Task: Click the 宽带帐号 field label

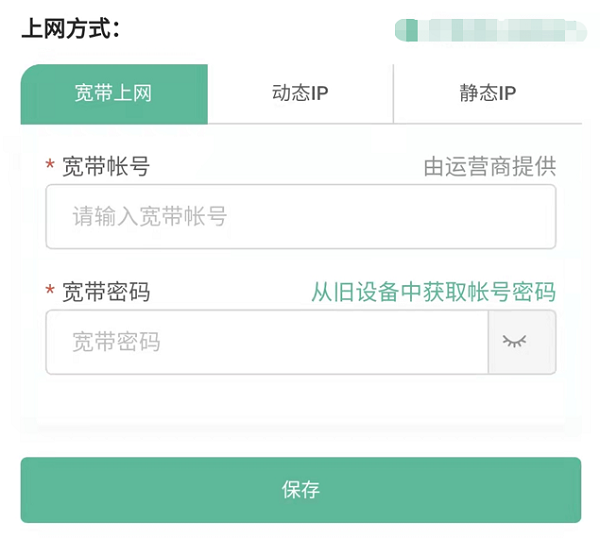Action: click(x=105, y=167)
